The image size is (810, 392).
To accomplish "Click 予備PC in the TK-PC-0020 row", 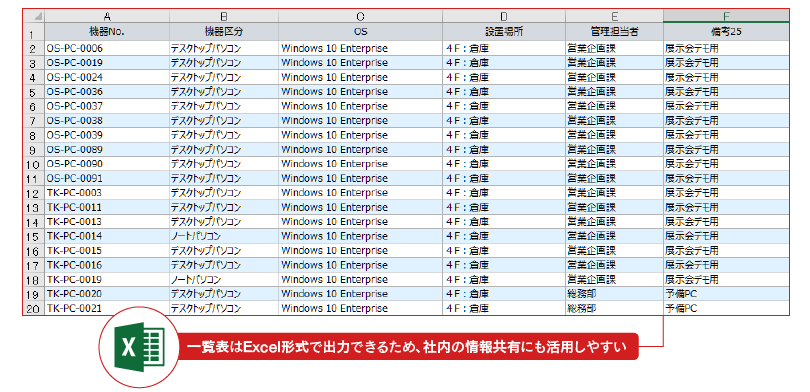I will (682, 294).
